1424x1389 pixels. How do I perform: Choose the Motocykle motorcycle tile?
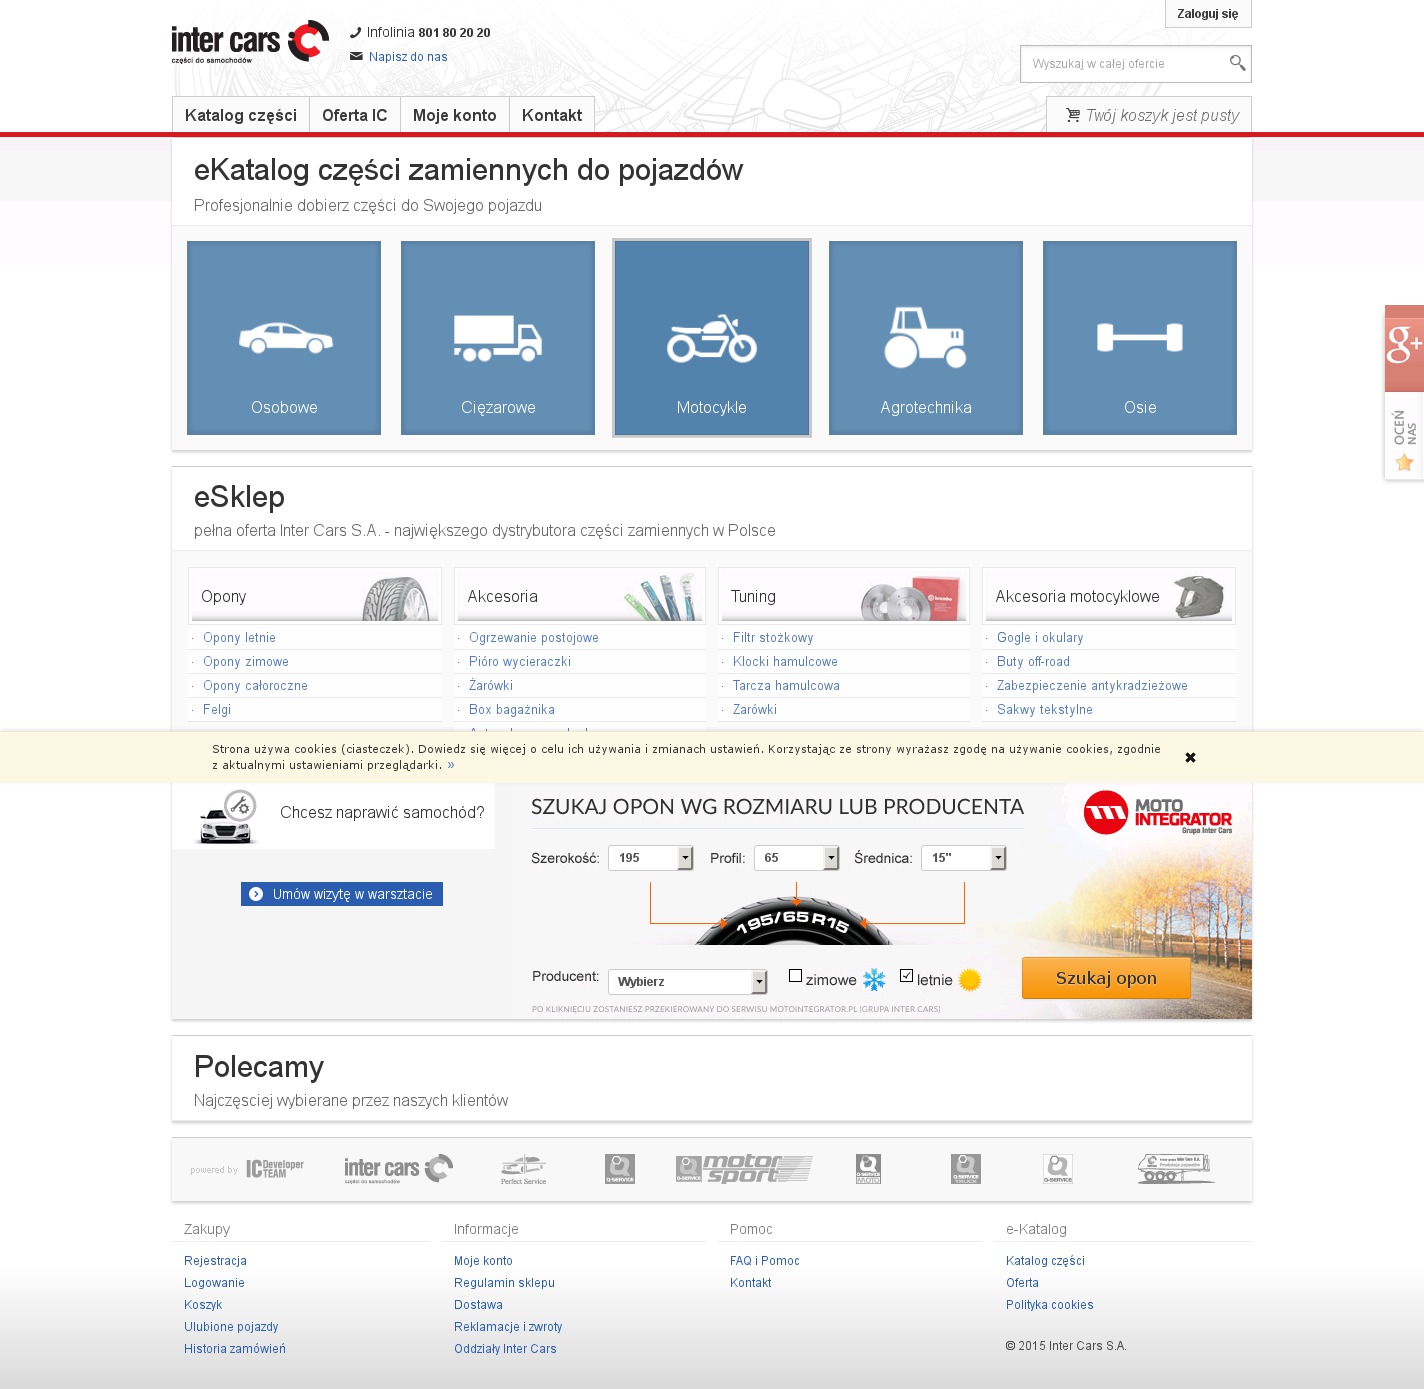pos(712,338)
